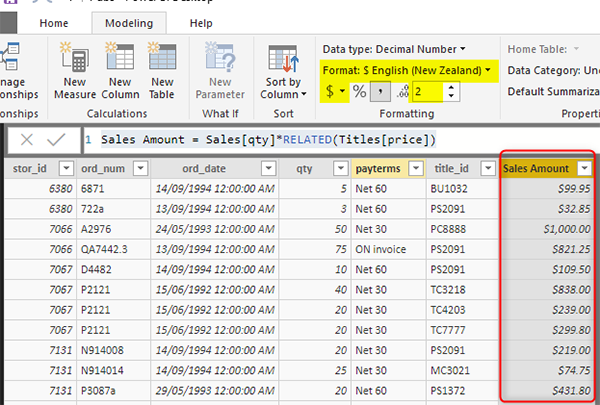Increase decimal places with up arrow
The image size is (600, 405).
coord(453,87)
